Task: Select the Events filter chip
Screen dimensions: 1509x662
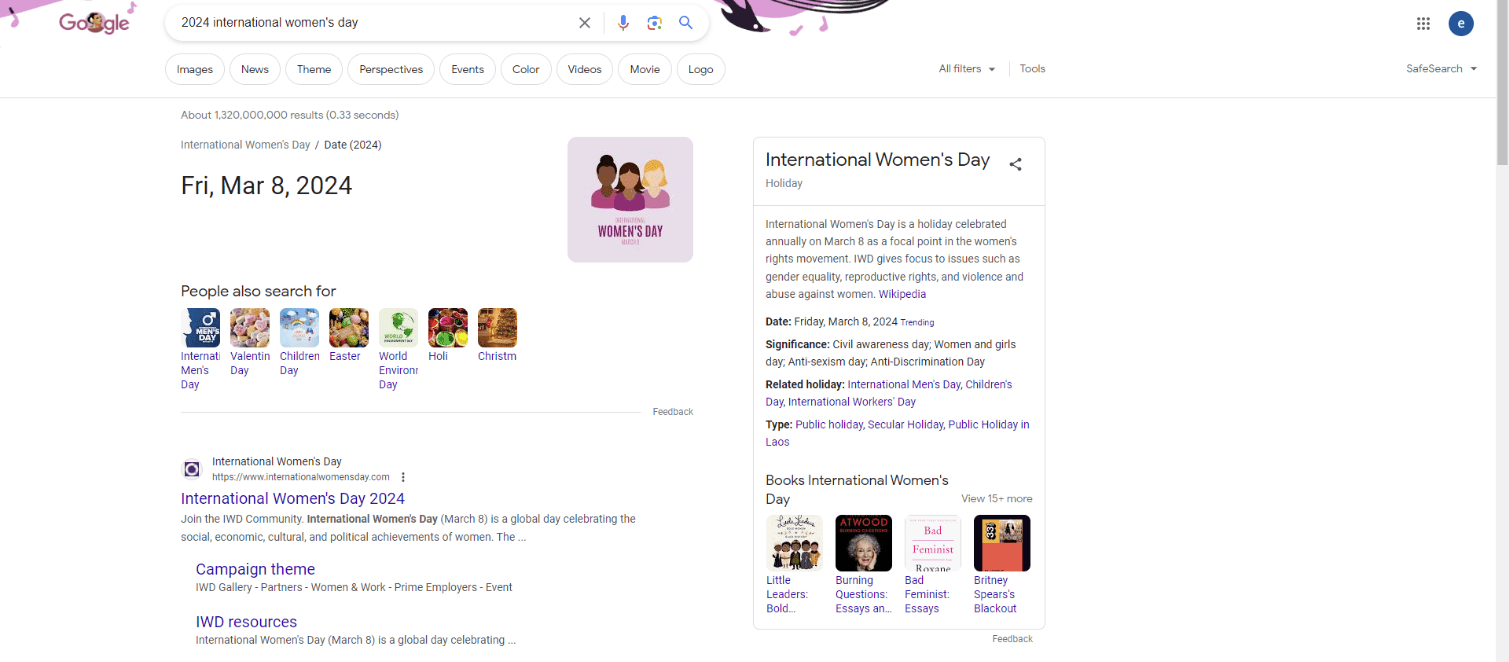Action: [467, 69]
